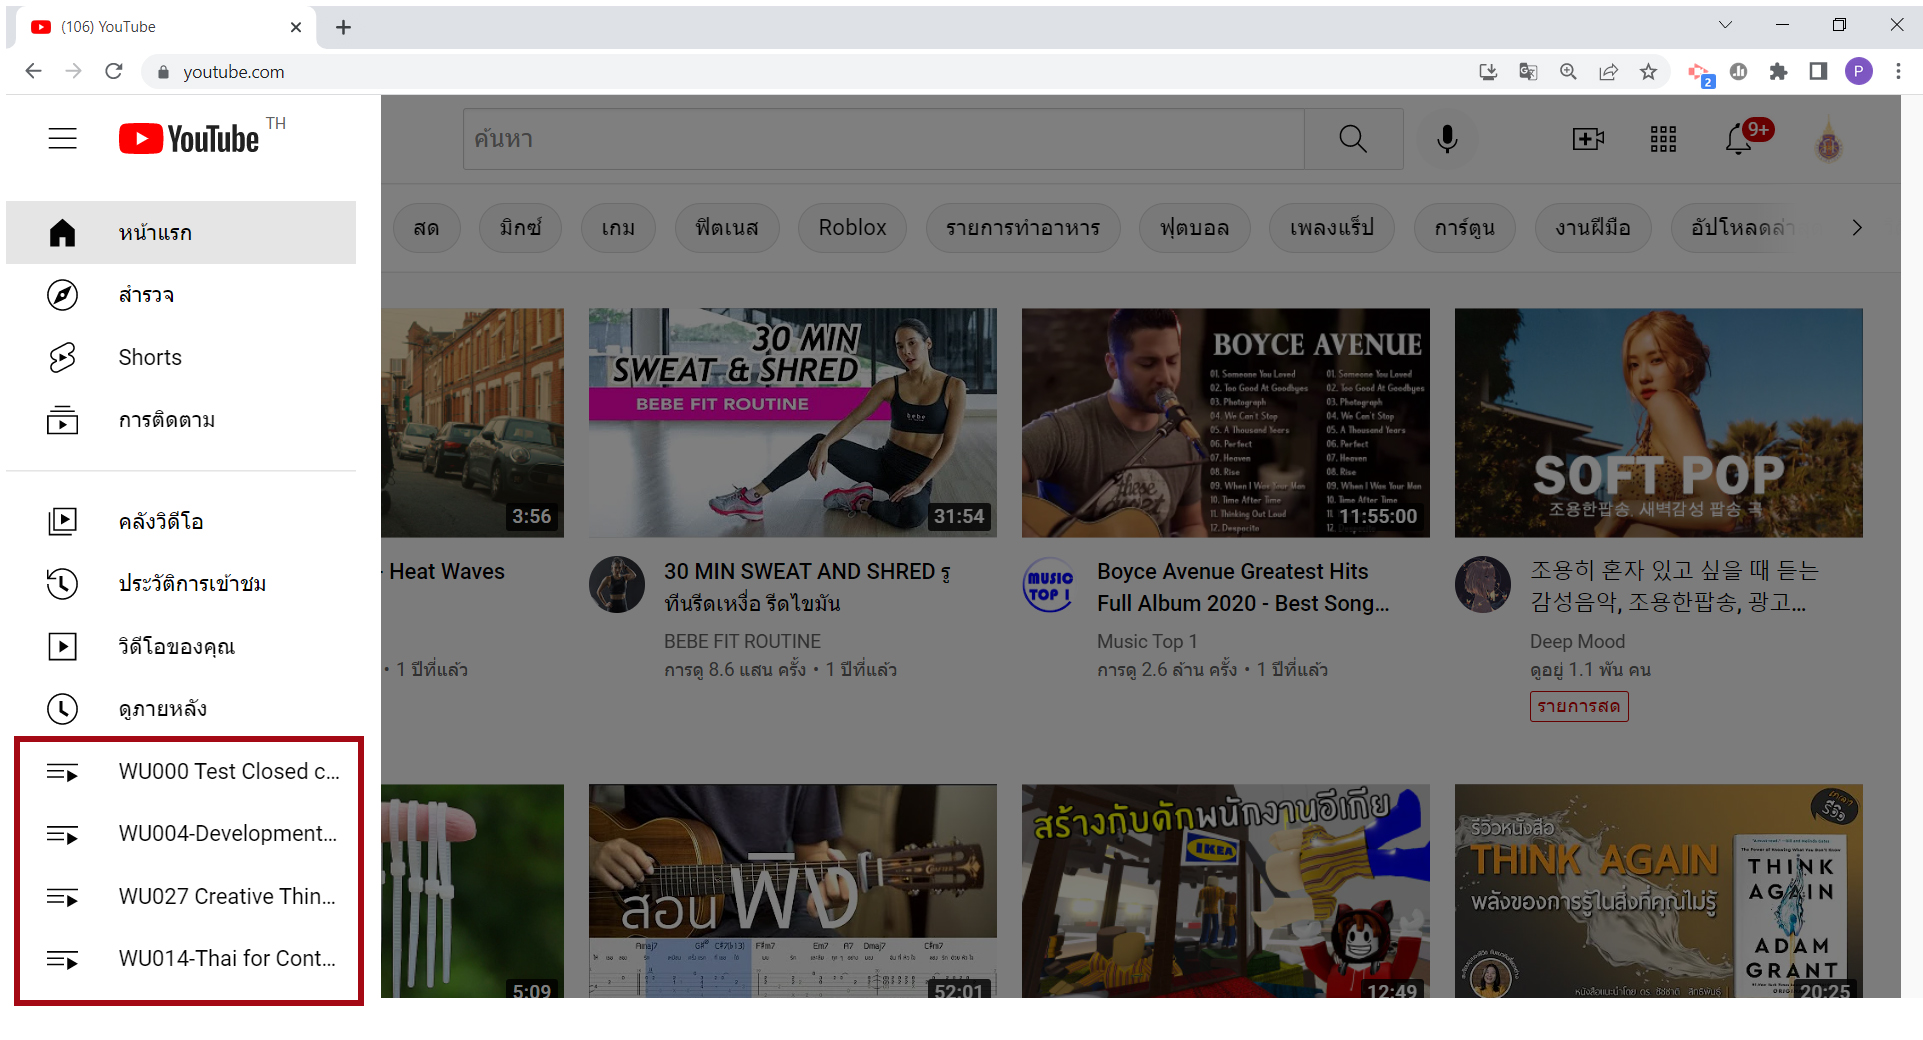Screen dimensions: 1923x1040
Task: Open the account avatar menu
Action: tap(1829, 139)
